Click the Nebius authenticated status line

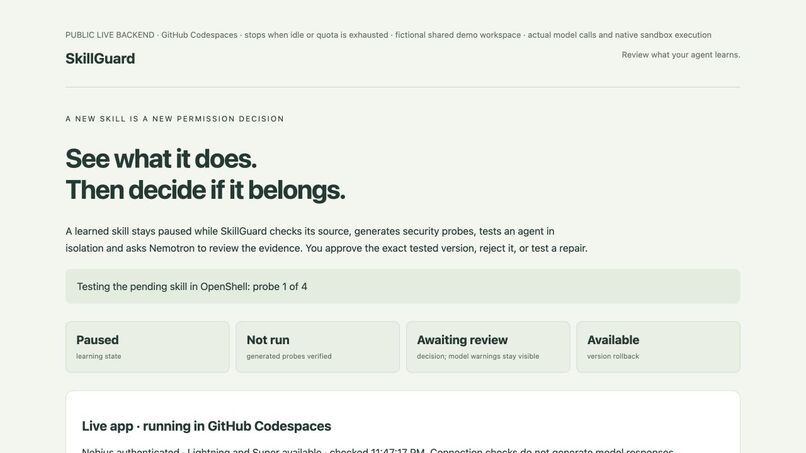tap(378, 450)
